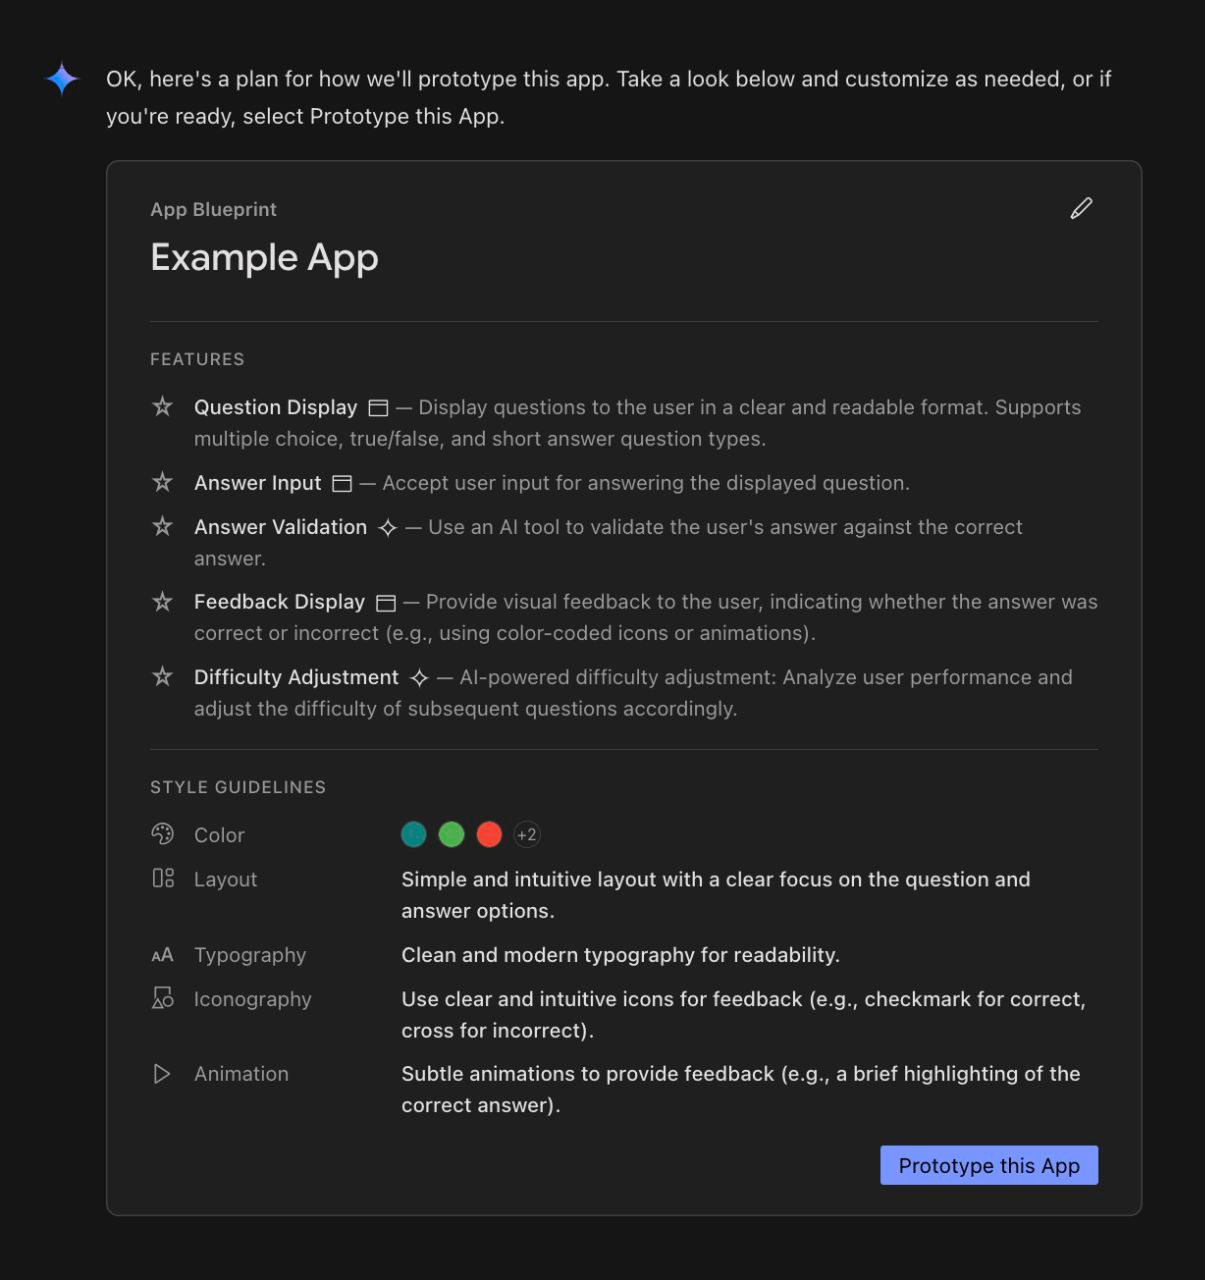The width and height of the screenshot is (1205, 1280).
Task: Click the star icon next to Feedback Display
Action: click(162, 602)
